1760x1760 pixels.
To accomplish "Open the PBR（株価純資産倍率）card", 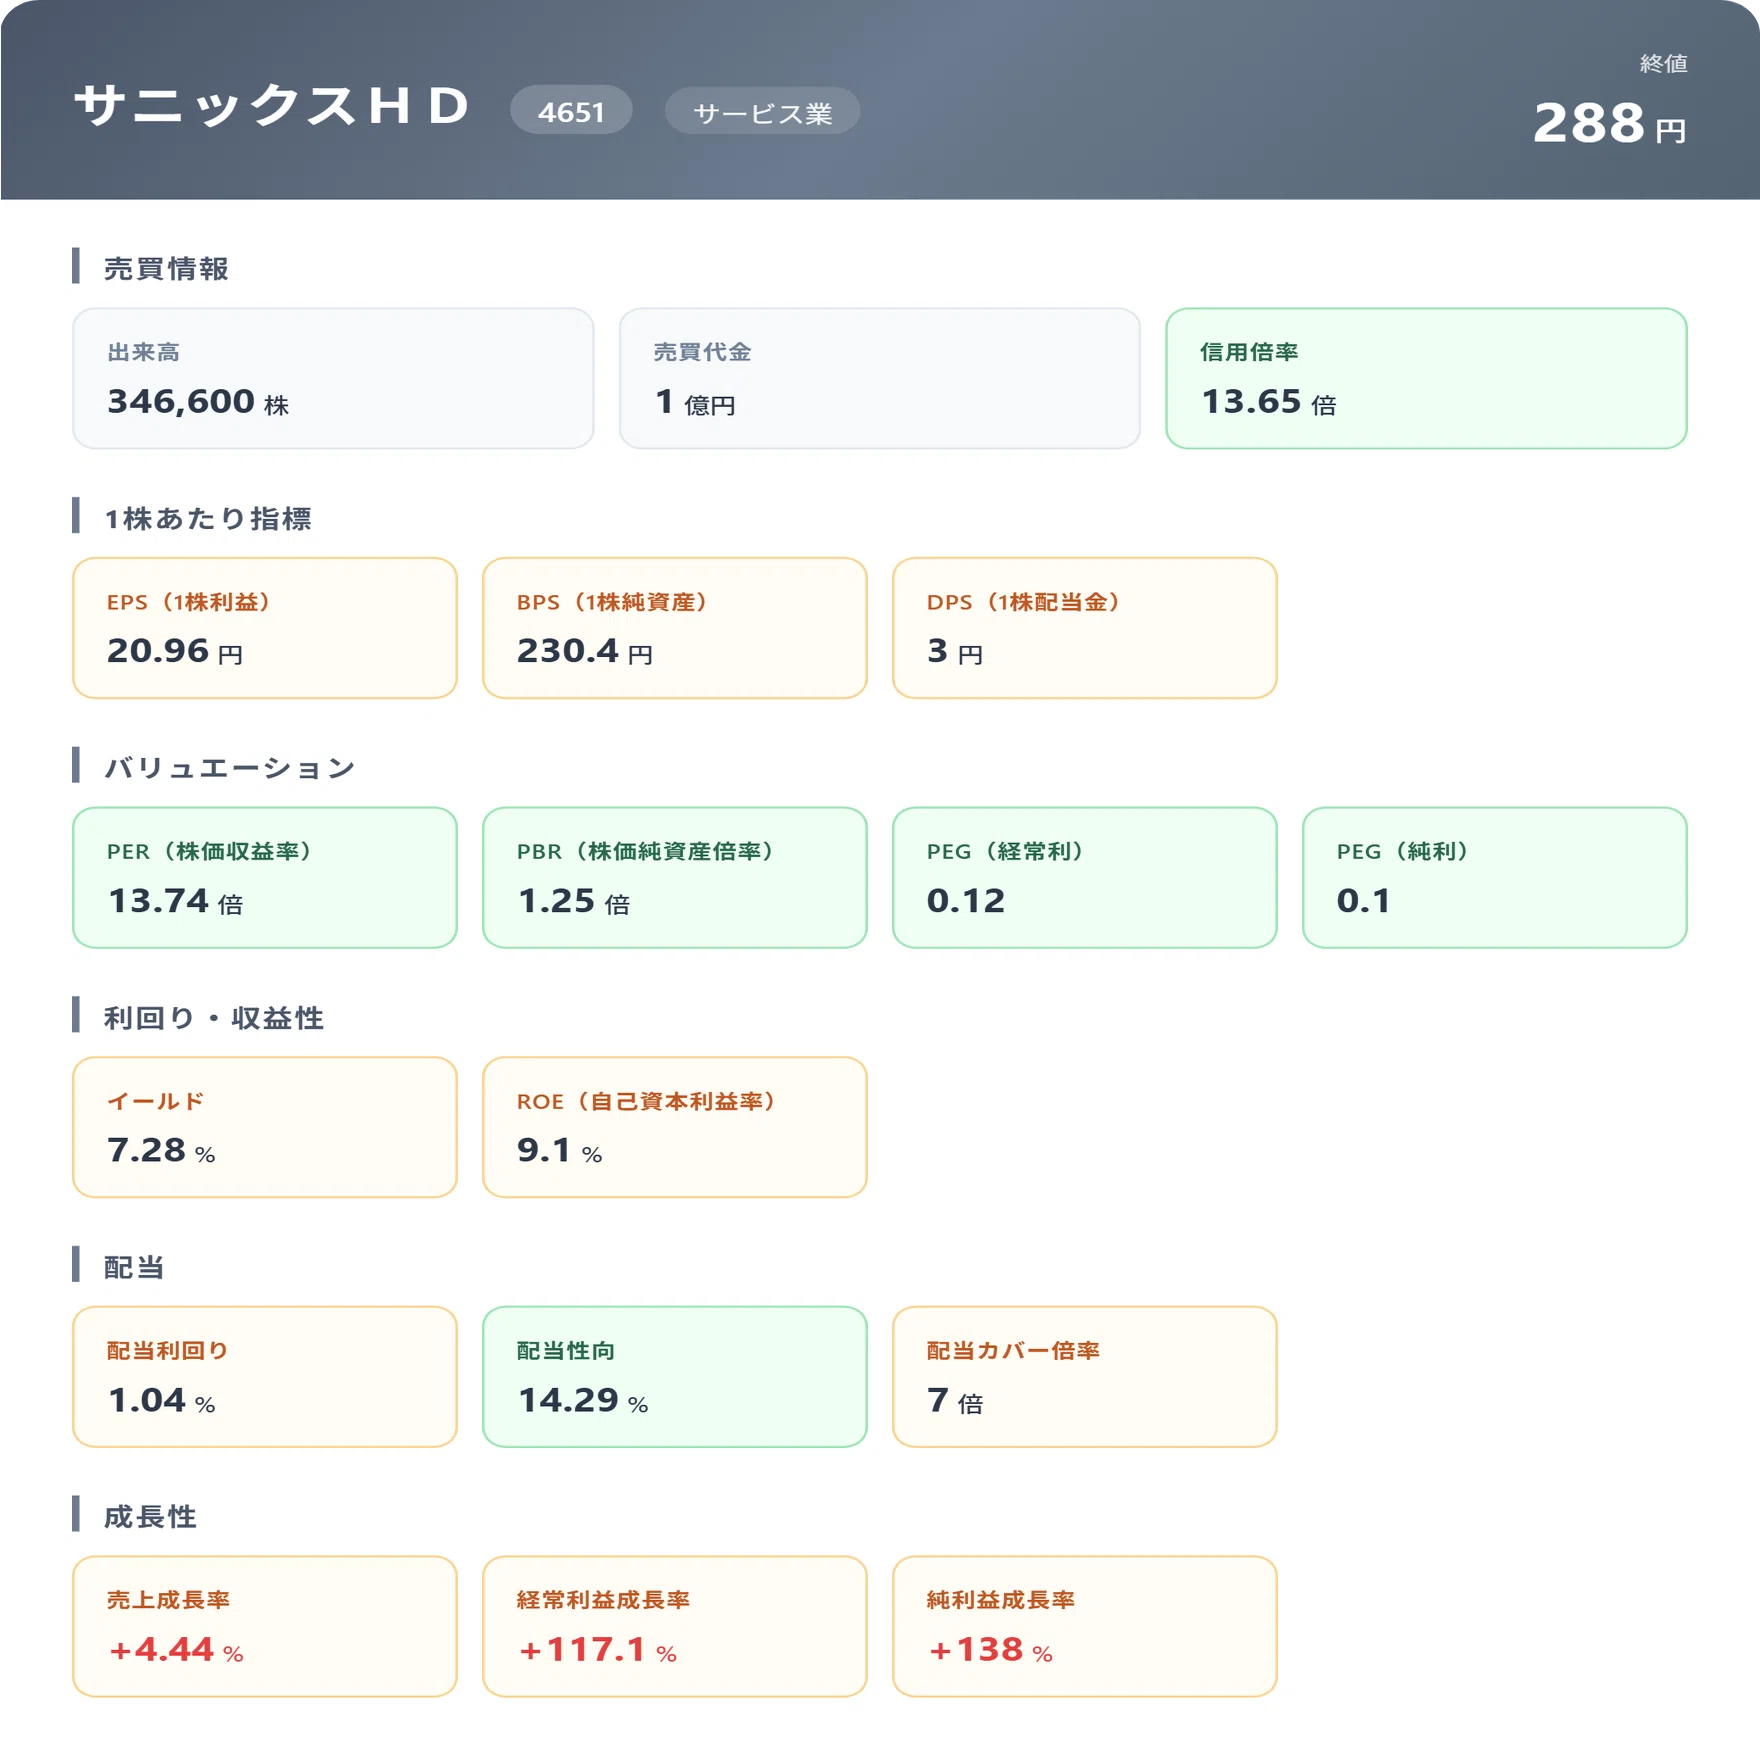I will point(675,878).
